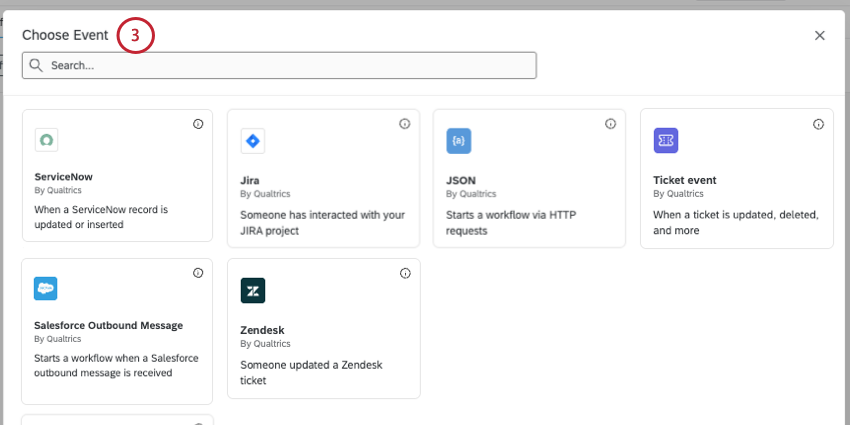Click the Ticket event purple icon
This screenshot has width=850, height=425.
click(666, 140)
